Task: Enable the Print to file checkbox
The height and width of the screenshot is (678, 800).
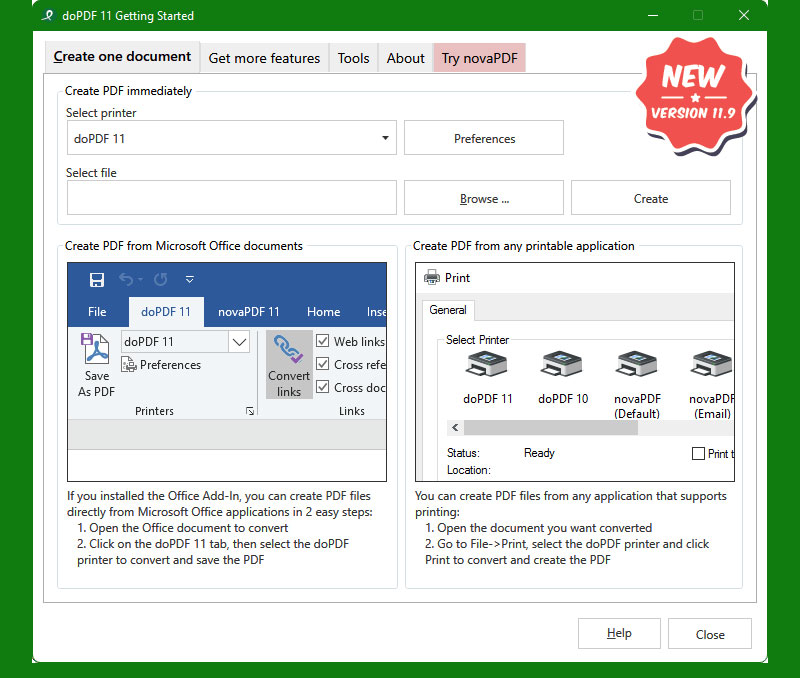Action: coord(698,454)
